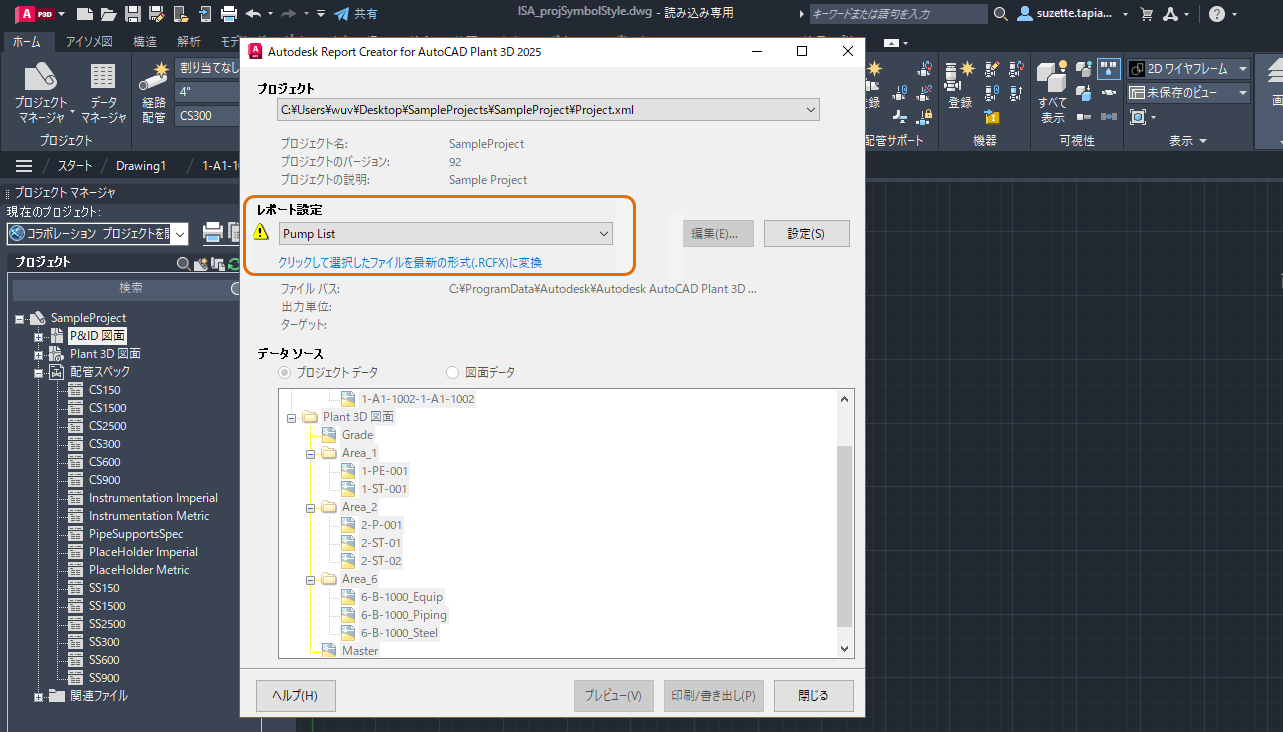Viewport: 1283px width, 732px height.
Task: Open the Help question mark icon
Action: 1217,14
